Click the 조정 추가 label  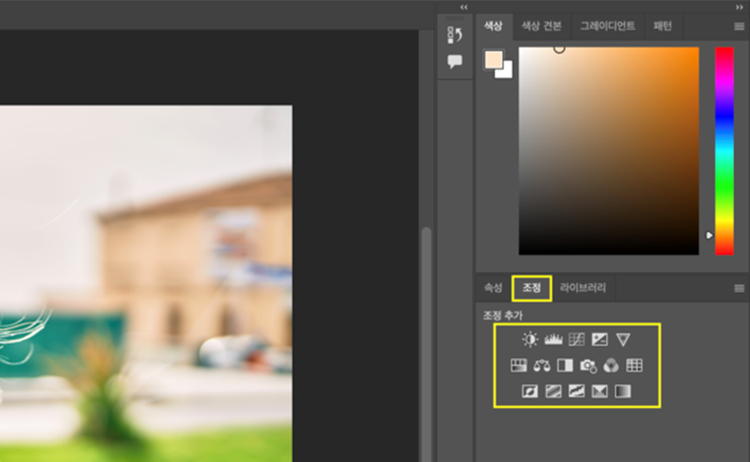[503, 316]
